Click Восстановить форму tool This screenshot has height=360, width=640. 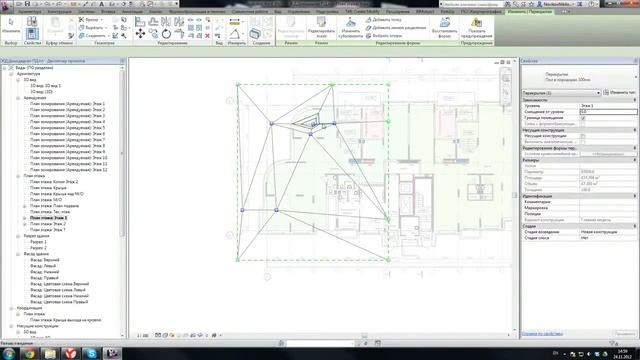(x=444, y=28)
